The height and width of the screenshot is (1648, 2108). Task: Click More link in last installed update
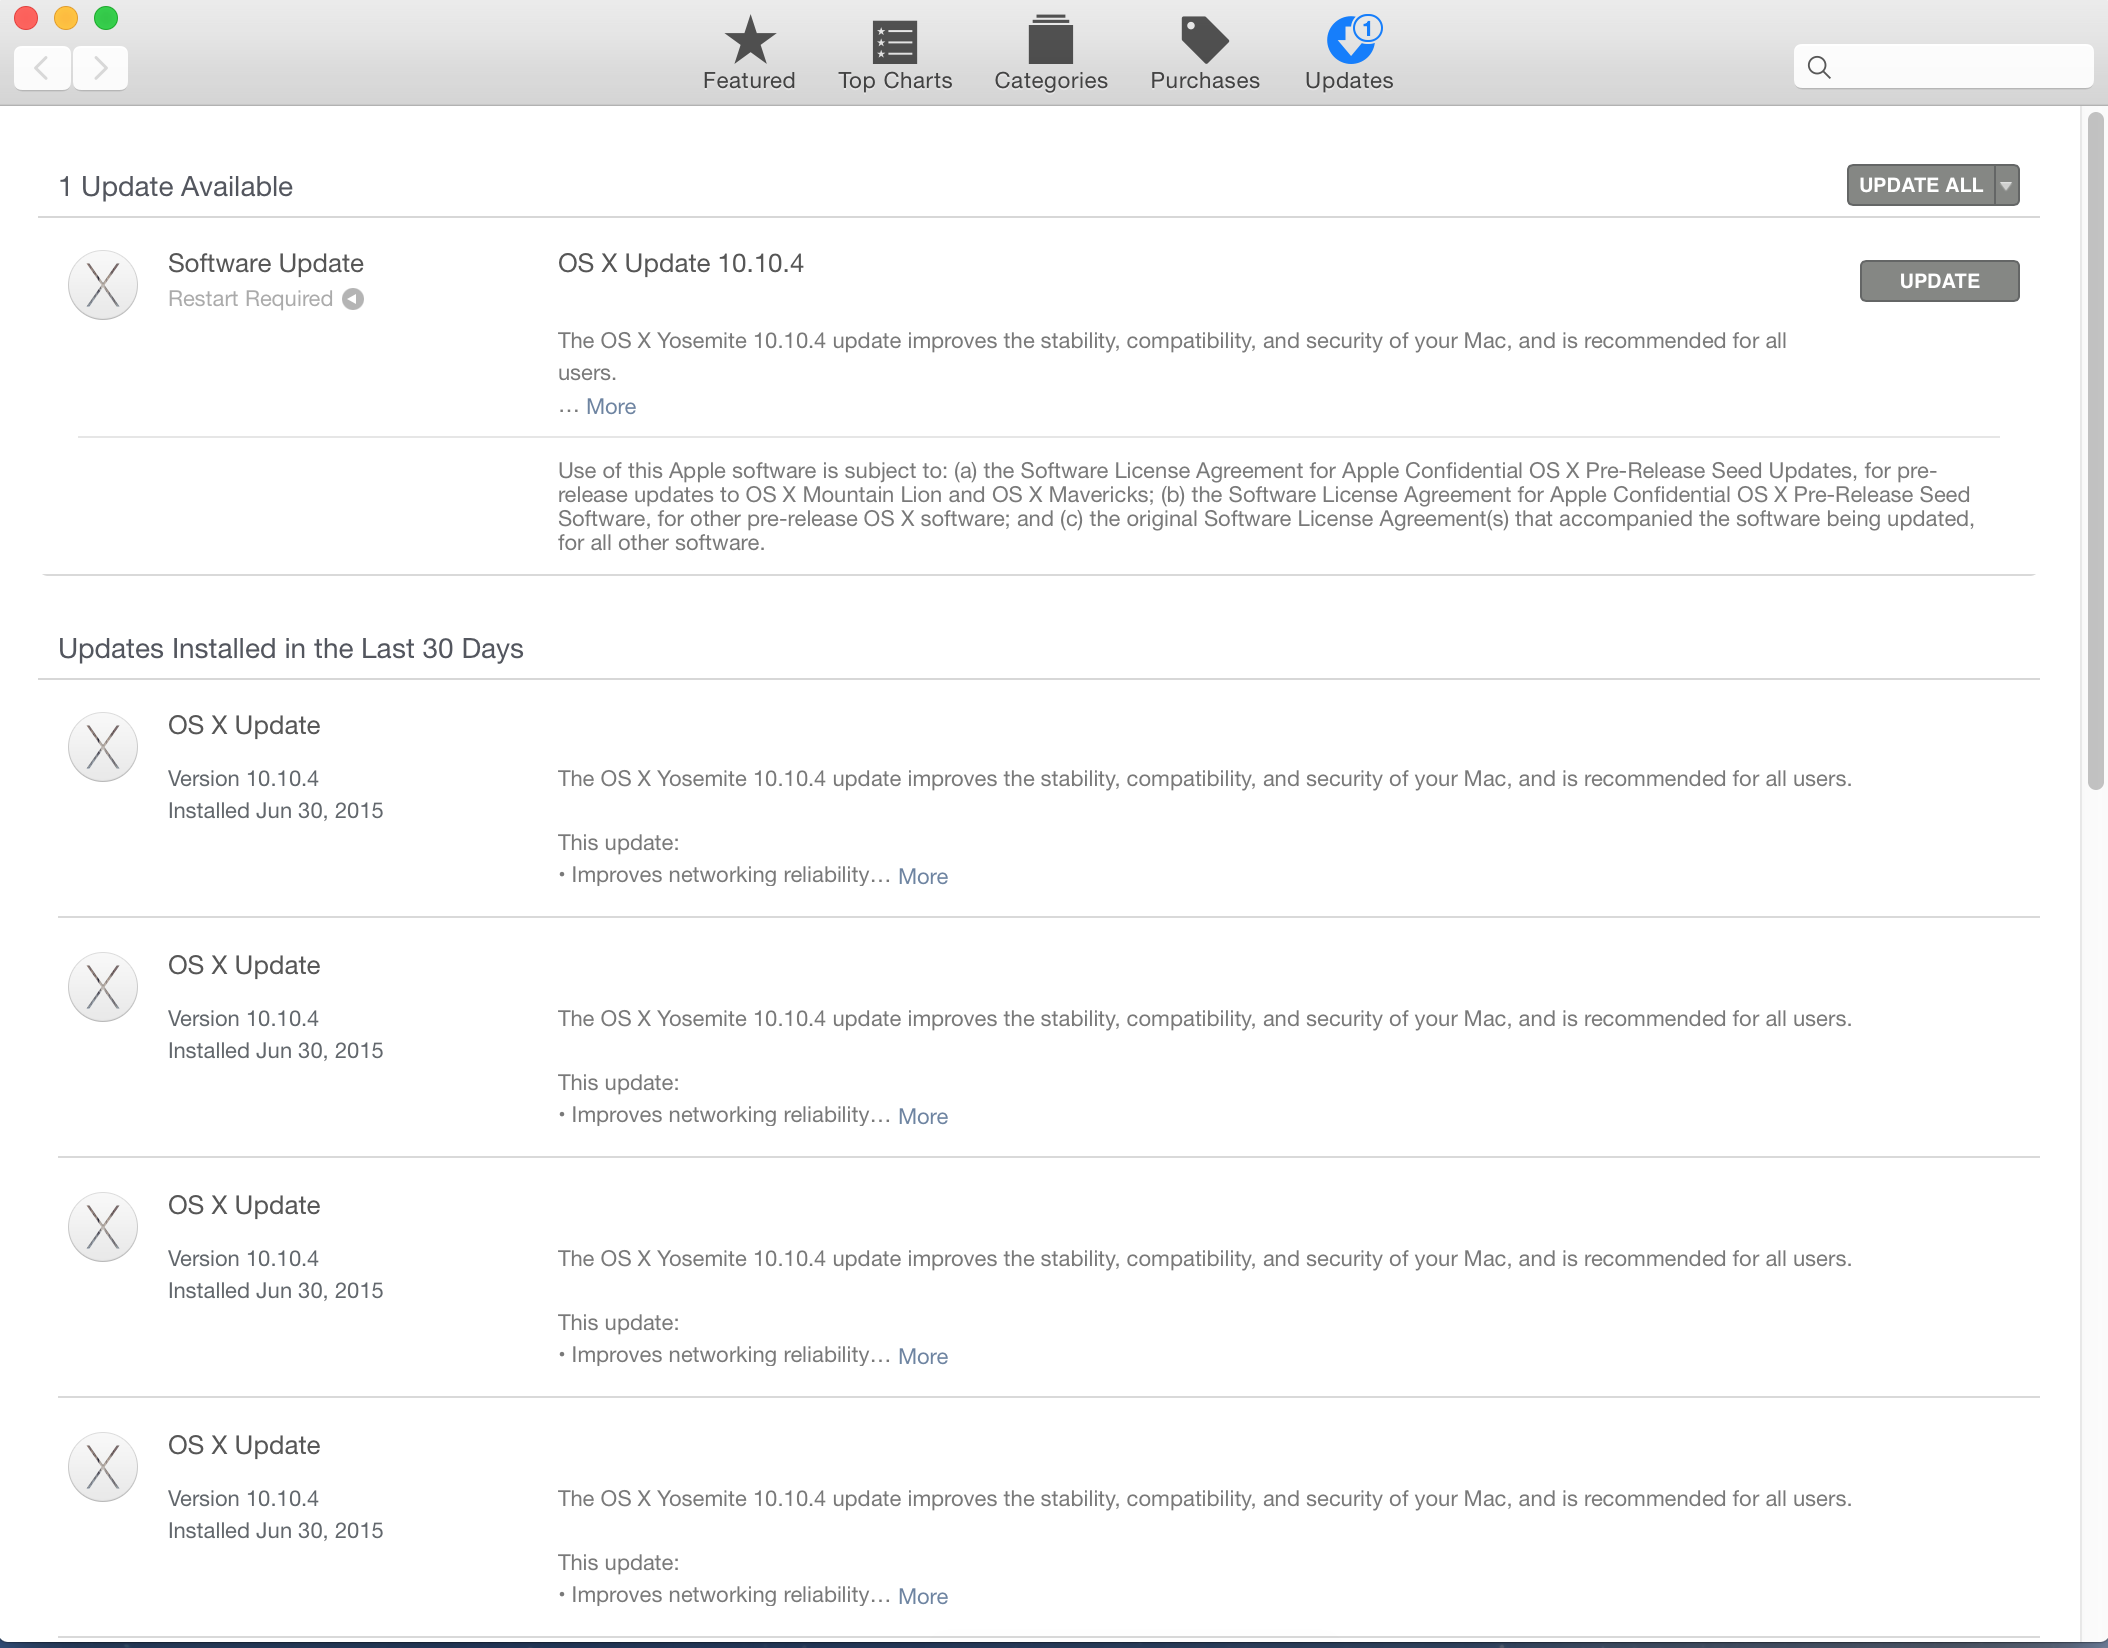click(922, 1597)
